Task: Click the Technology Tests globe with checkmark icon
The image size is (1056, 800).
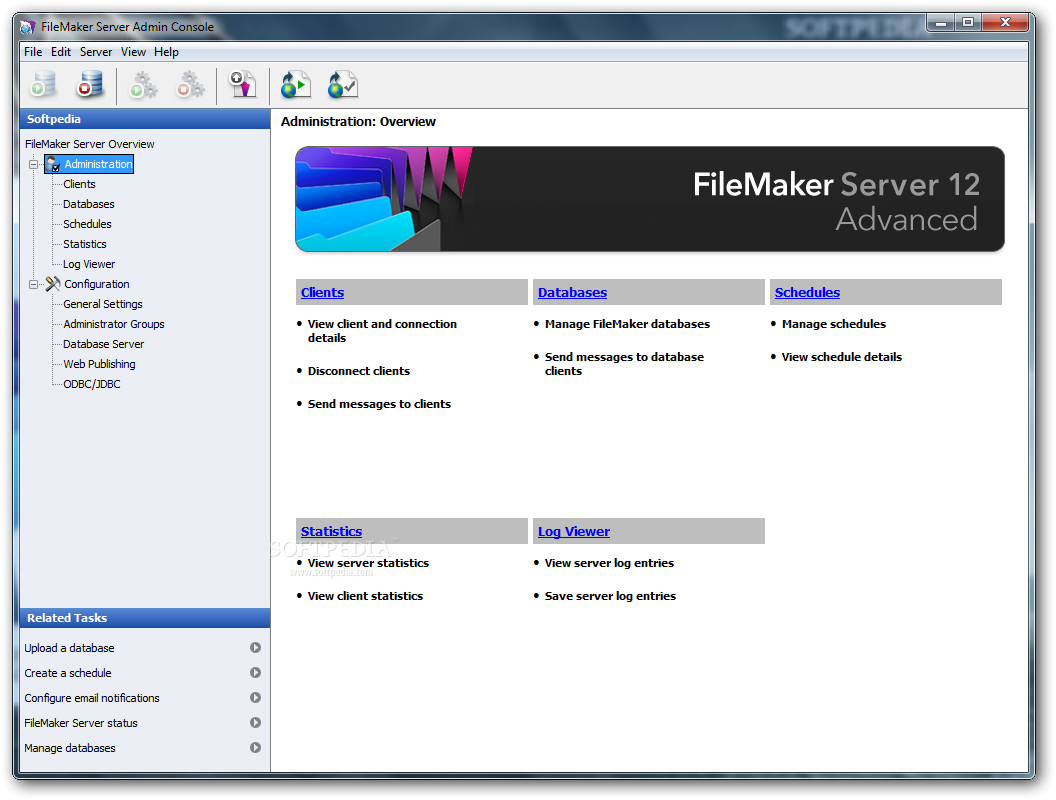Action: pos(342,86)
